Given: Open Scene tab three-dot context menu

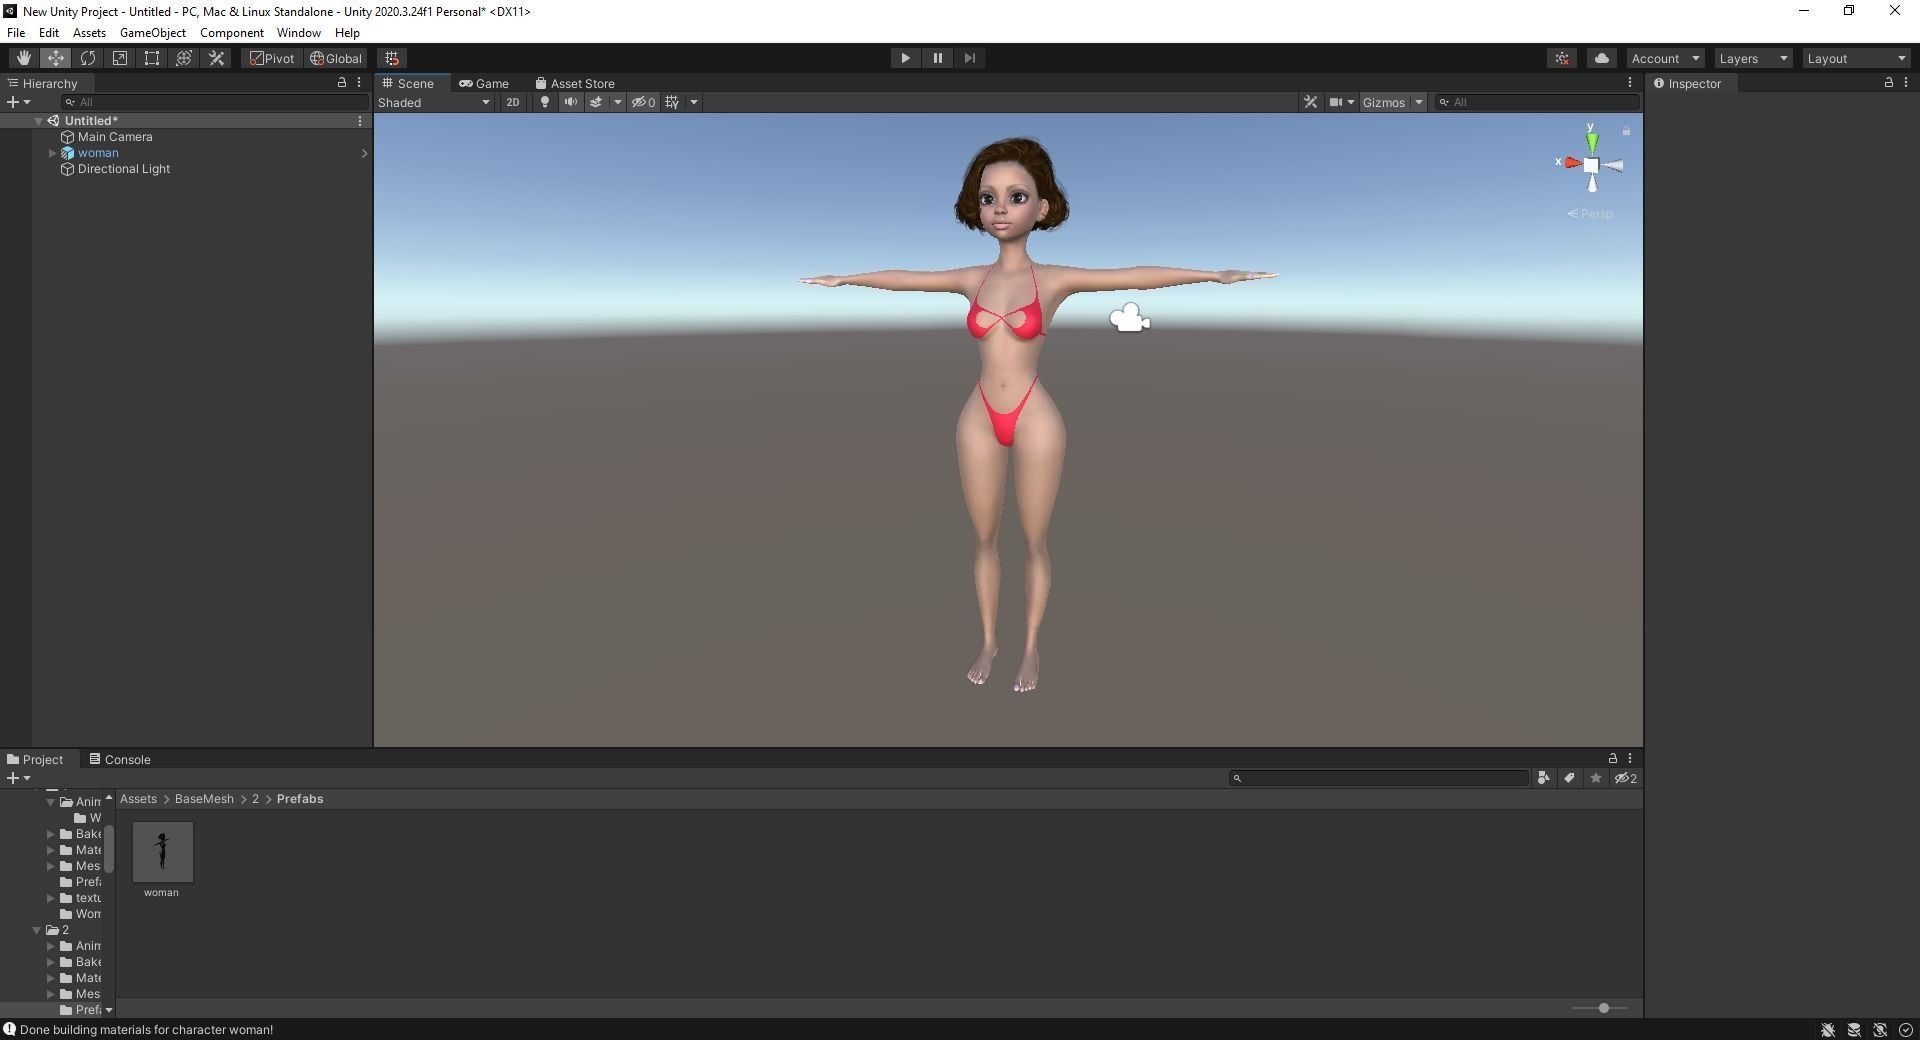Looking at the screenshot, I should coord(1629,83).
